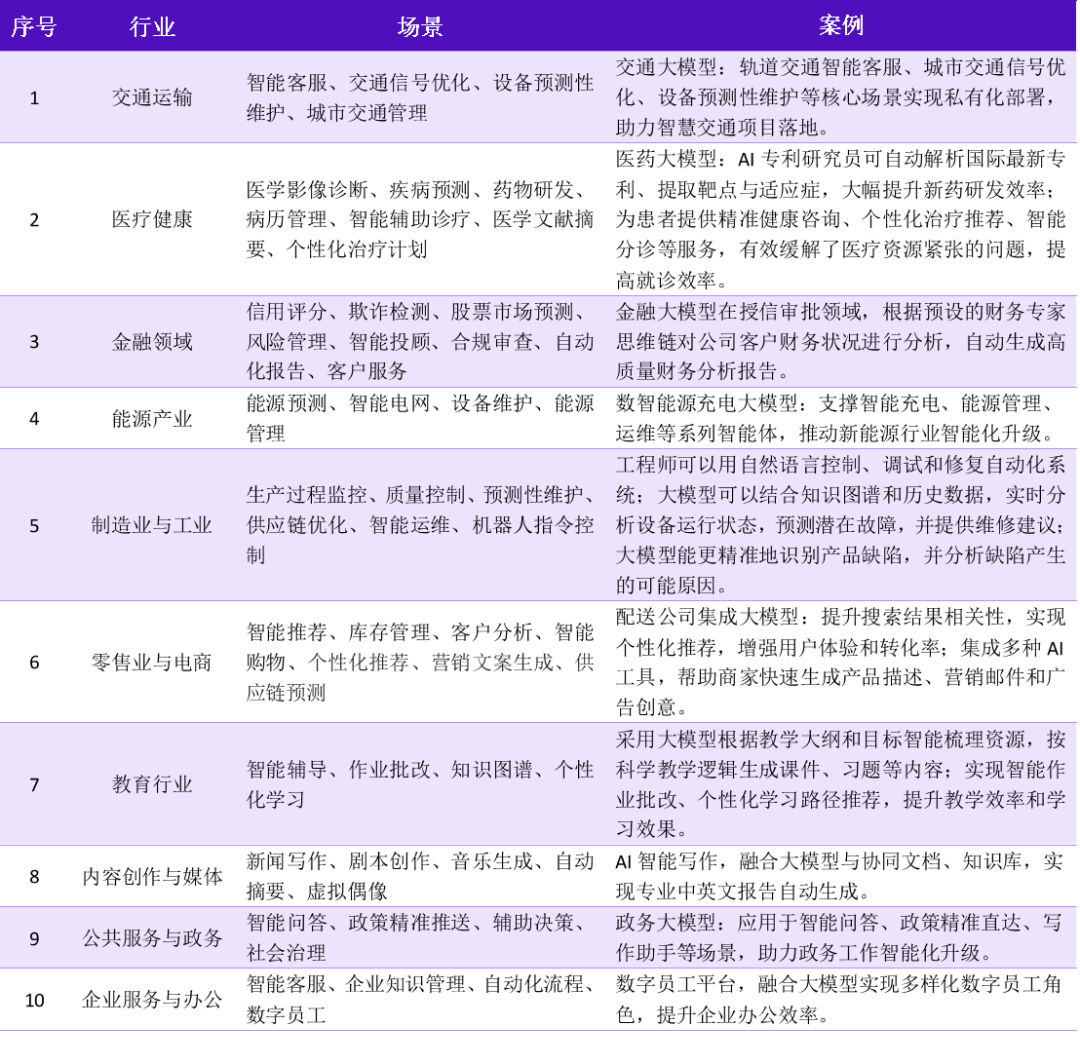
Task: Select the 金融领域 industry cell
Action: tap(152, 342)
